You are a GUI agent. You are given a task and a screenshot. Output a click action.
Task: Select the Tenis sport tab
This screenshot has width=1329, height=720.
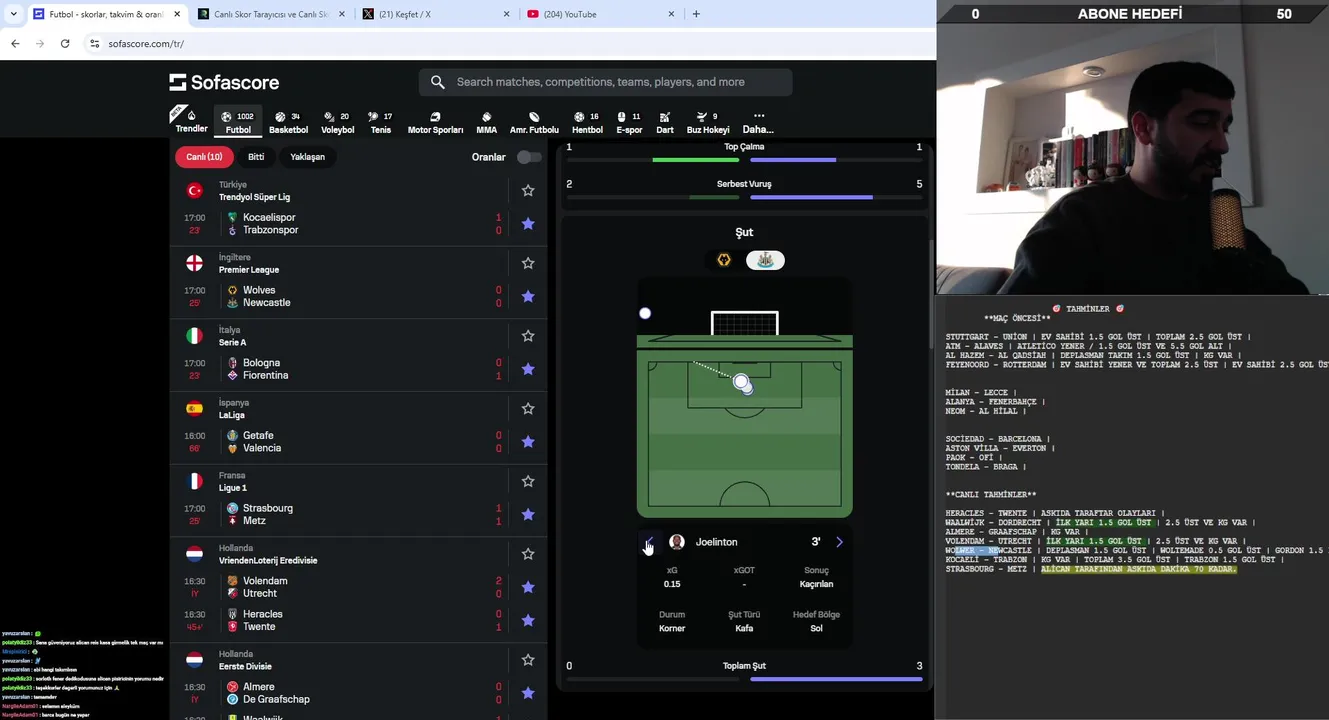click(x=380, y=122)
